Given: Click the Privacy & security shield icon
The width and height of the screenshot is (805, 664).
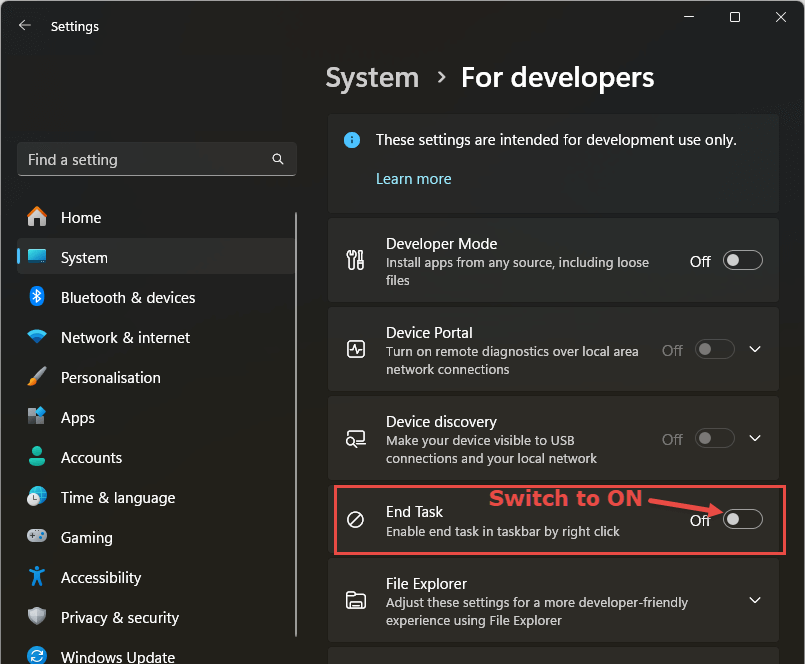Looking at the screenshot, I should pyautogui.click(x=37, y=617).
